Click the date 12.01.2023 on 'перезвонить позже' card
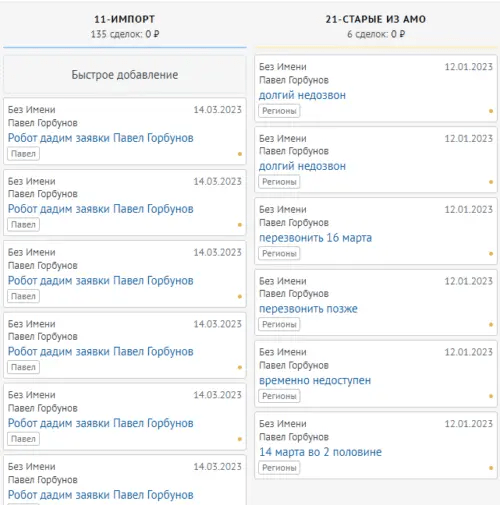Viewport: 500px width, 505px height. coord(468,281)
